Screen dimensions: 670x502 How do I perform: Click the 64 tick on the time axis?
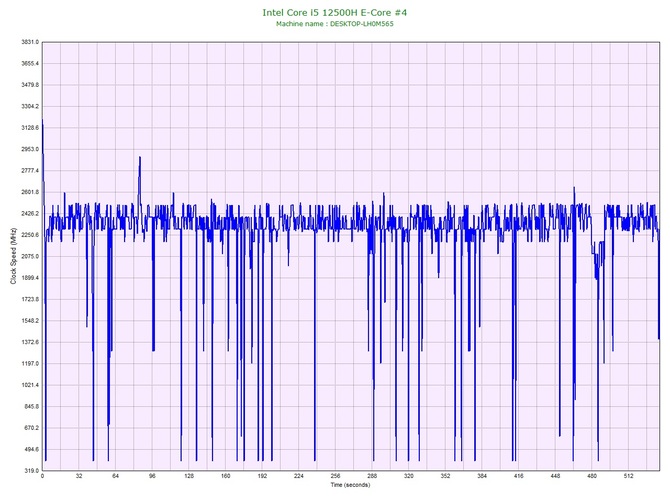click(x=115, y=476)
